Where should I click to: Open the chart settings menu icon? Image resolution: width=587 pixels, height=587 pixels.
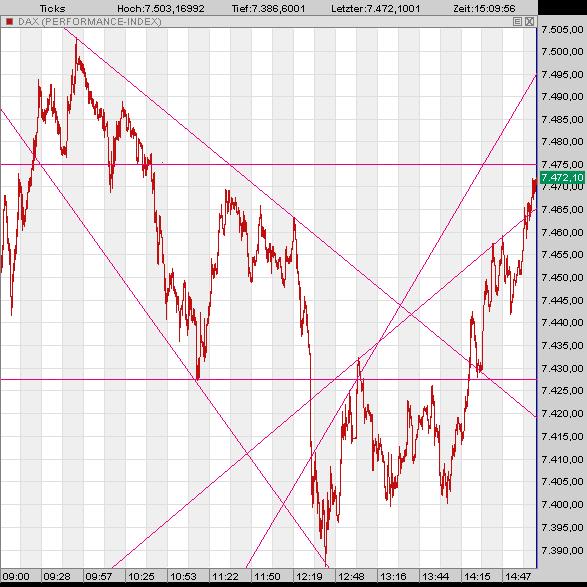coord(517,22)
